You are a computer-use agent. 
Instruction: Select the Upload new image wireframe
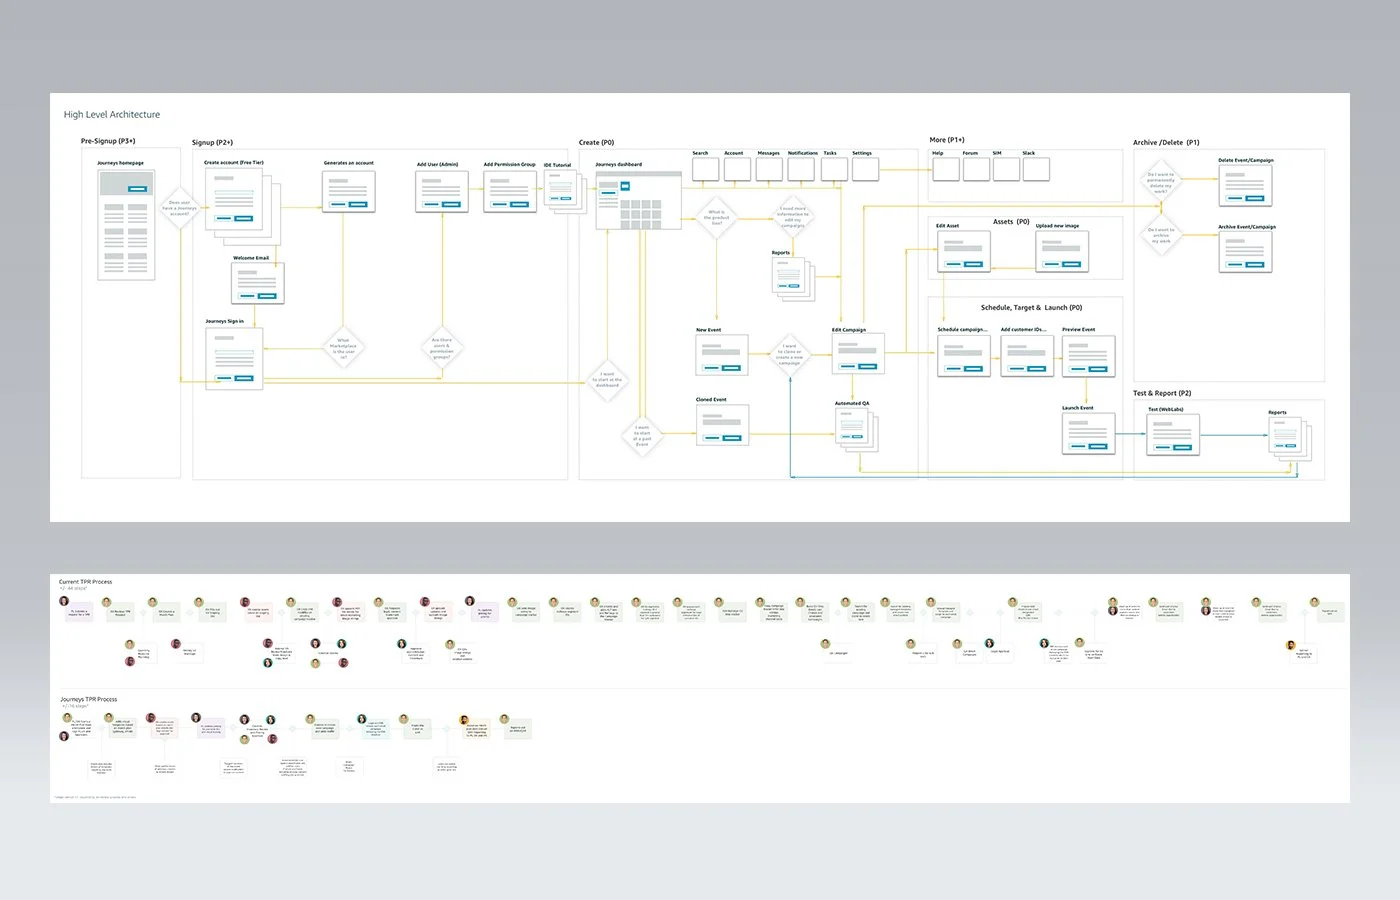(x=1062, y=250)
